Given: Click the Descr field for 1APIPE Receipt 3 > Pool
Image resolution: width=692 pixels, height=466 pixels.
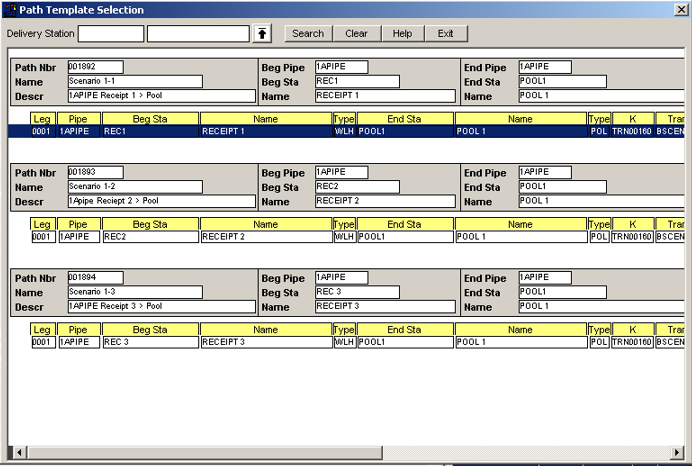Looking at the screenshot, I should 161,306.
